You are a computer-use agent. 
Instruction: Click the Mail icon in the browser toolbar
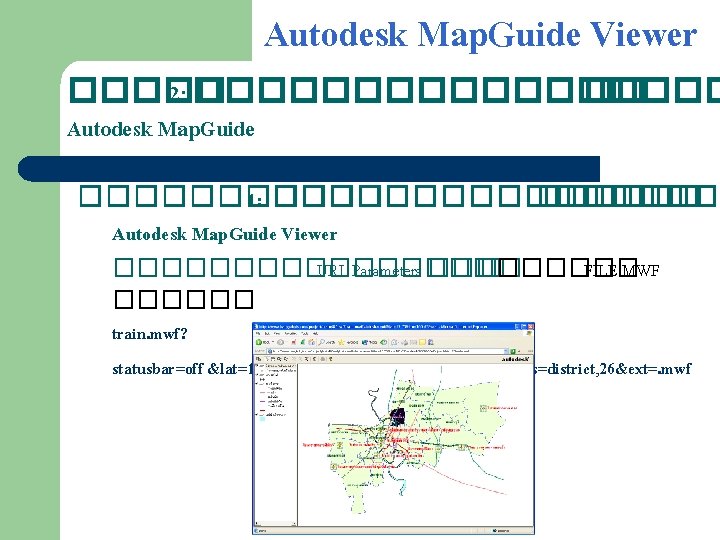(x=394, y=342)
